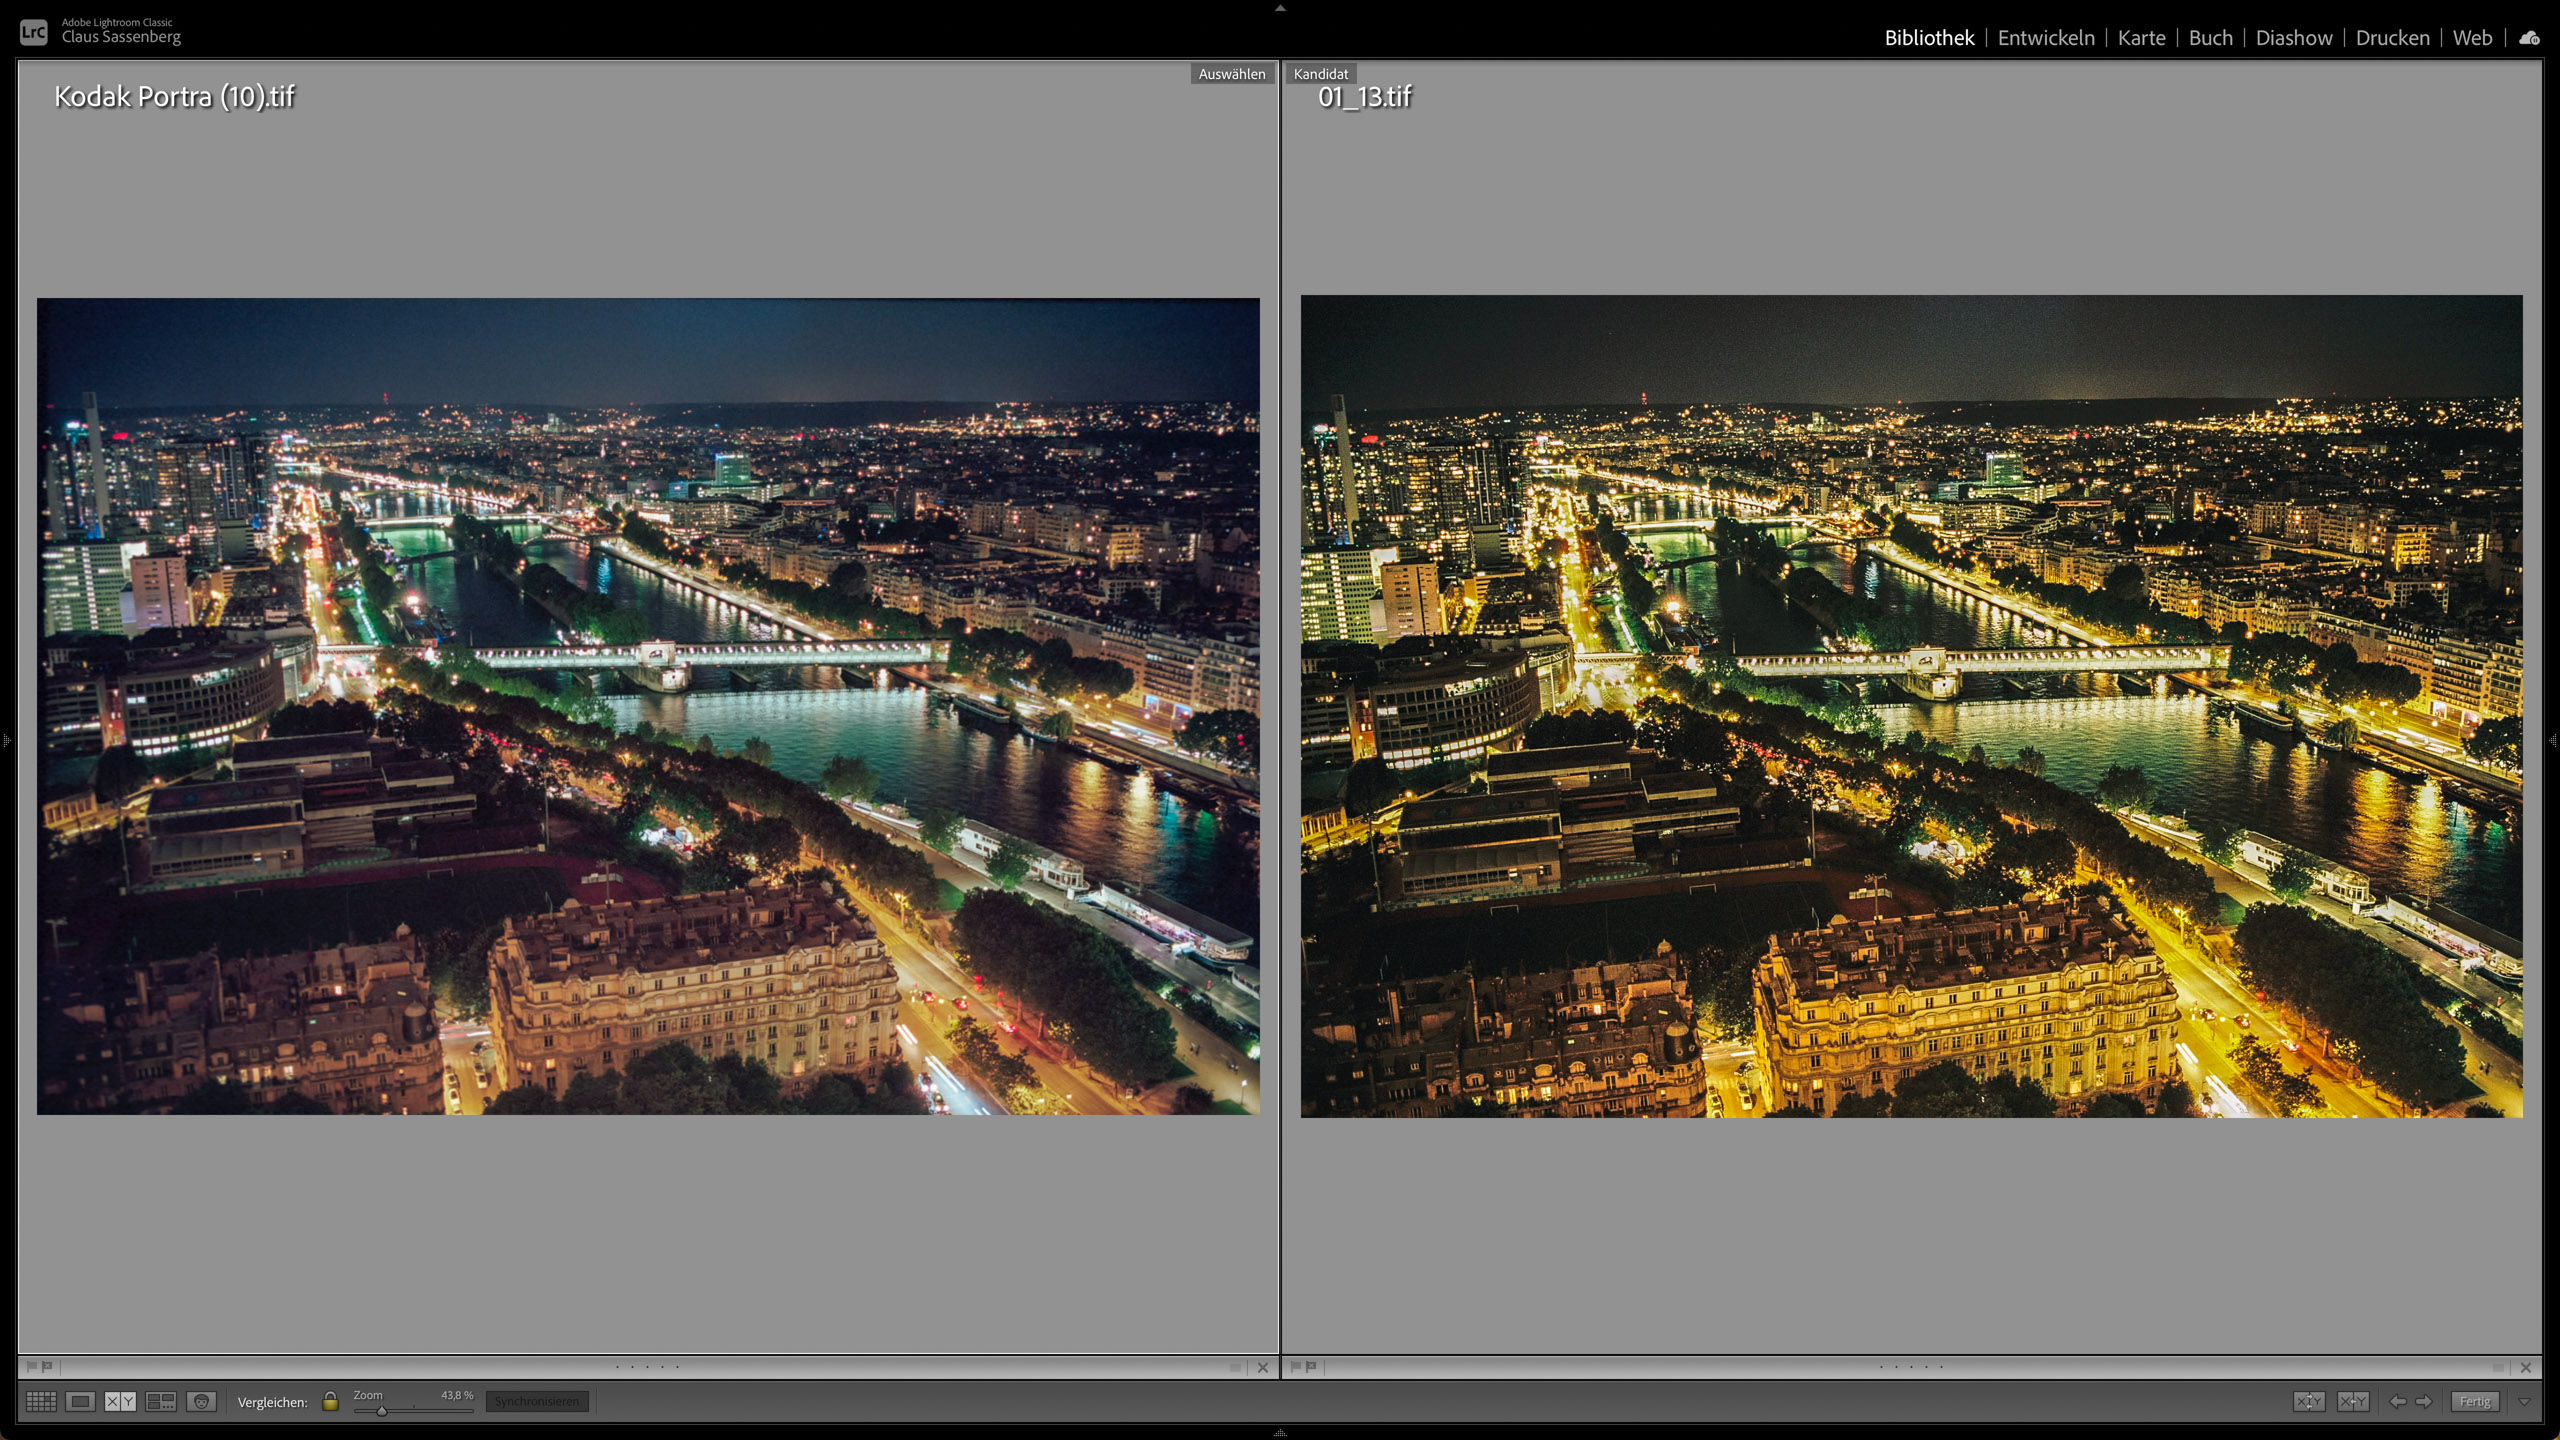Expand the left panel via edge arrow
Image resolution: width=2560 pixels, height=1440 pixels.
(x=6, y=741)
